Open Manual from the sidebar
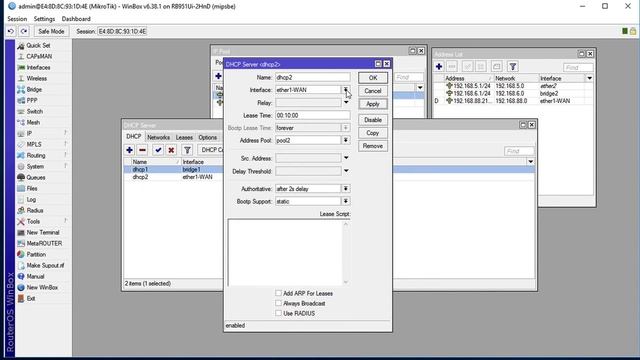640x360 pixels. coord(35,277)
